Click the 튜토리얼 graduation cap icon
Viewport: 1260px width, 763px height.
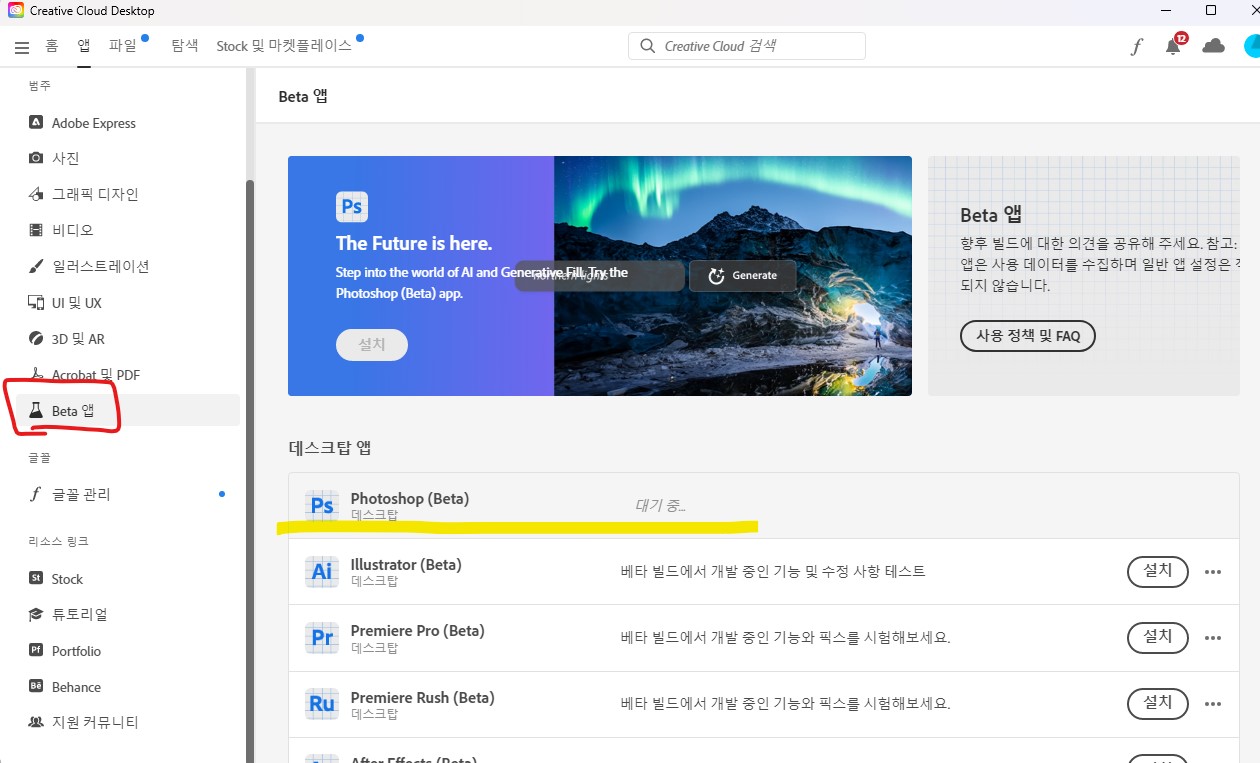point(36,614)
